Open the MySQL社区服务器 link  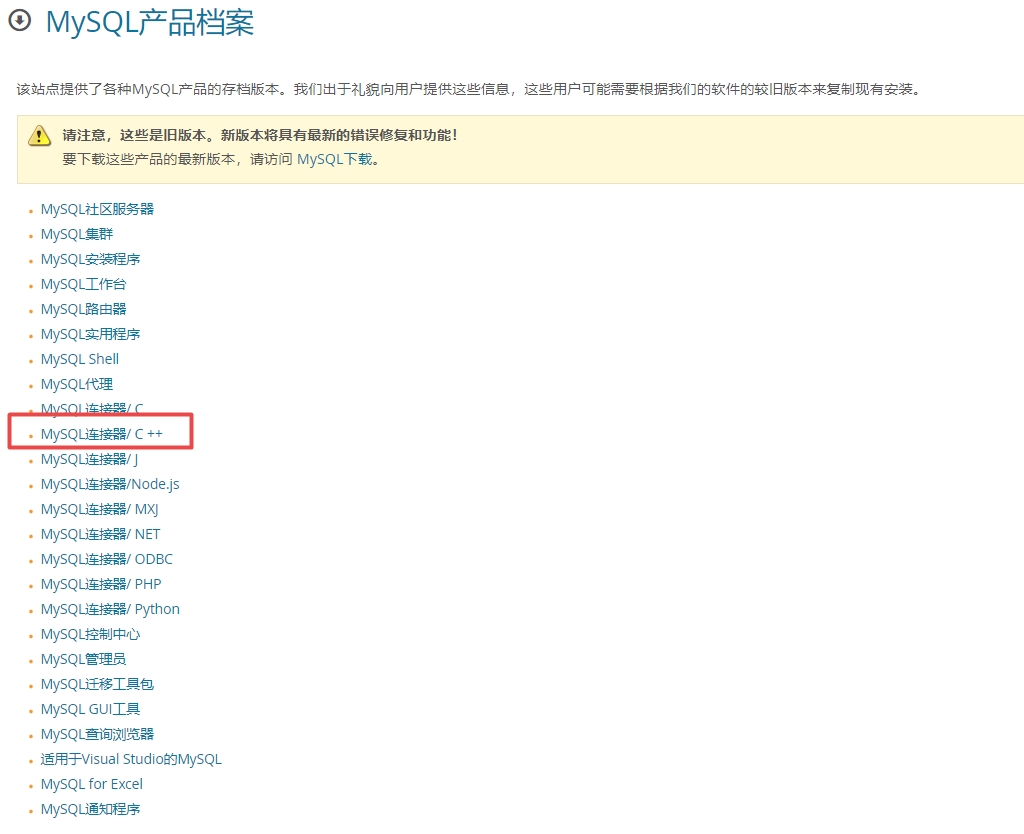[97, 209]
